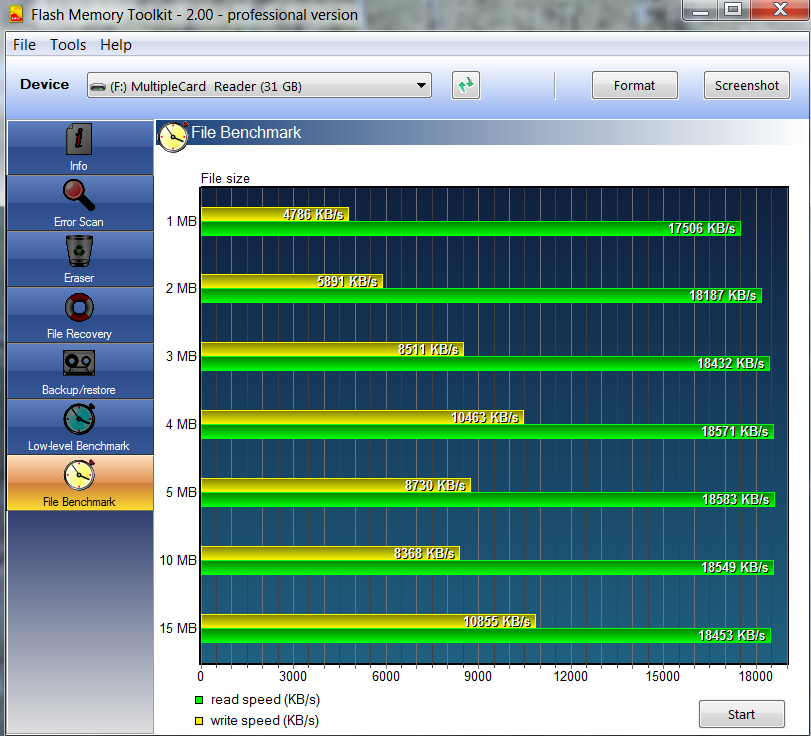The width and height of the screenshot is (811, 736).
Task: Click the app icon in title bar
Action: 15,14
